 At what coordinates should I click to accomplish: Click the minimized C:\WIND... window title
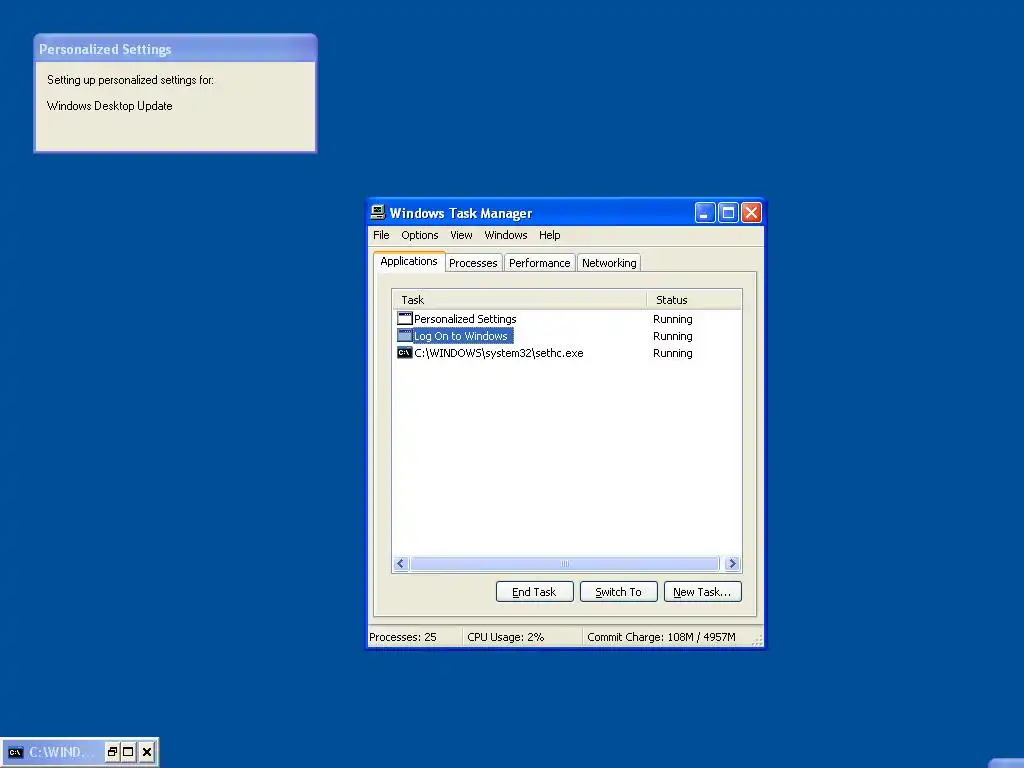pyautogui.click(x=61, y=752)
